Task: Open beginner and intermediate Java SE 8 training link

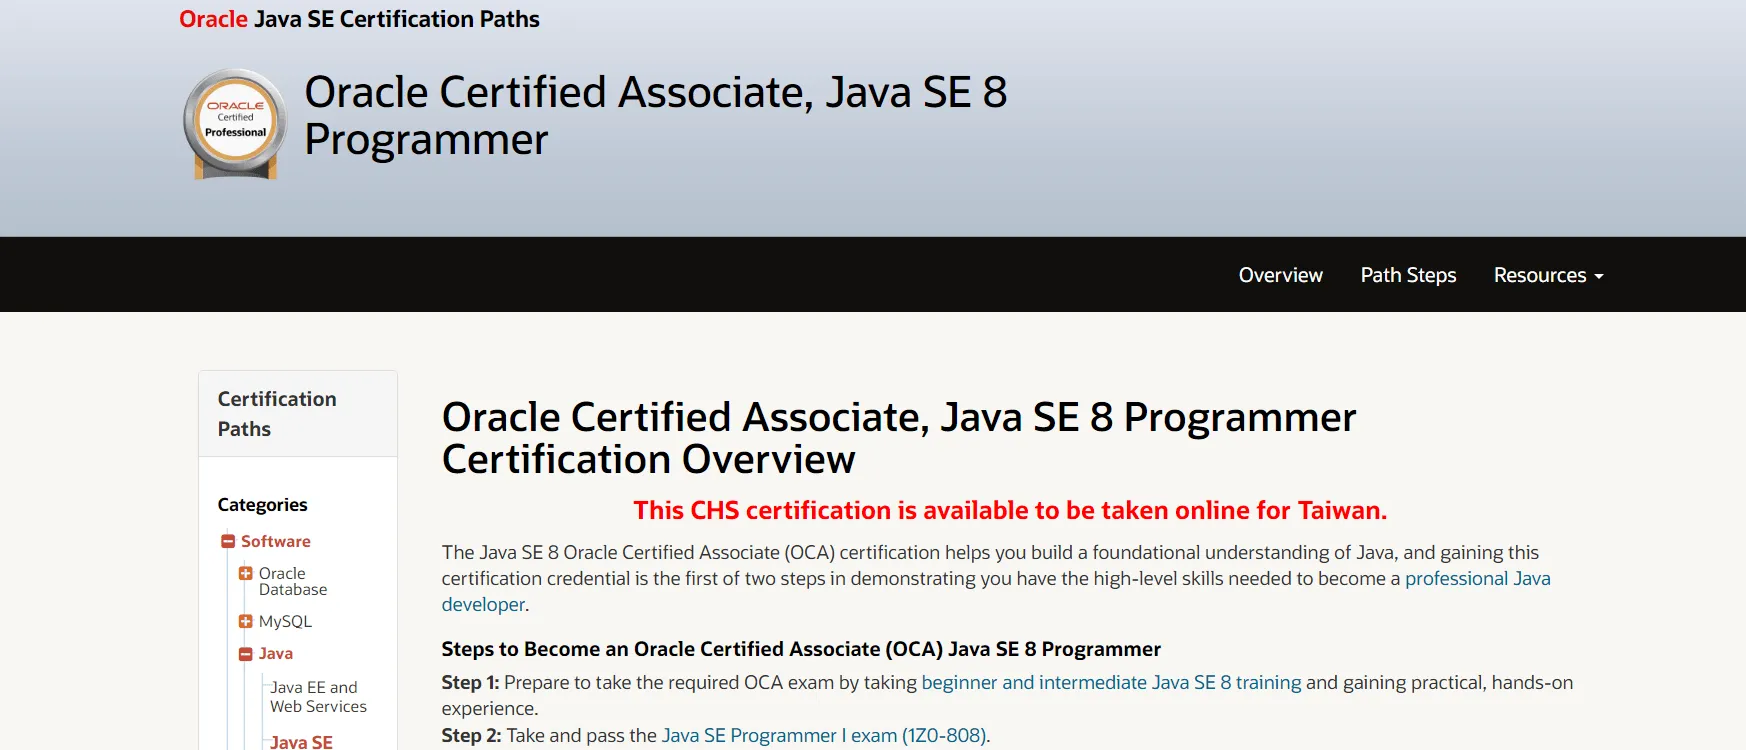Action: (x=1111, y=682)
